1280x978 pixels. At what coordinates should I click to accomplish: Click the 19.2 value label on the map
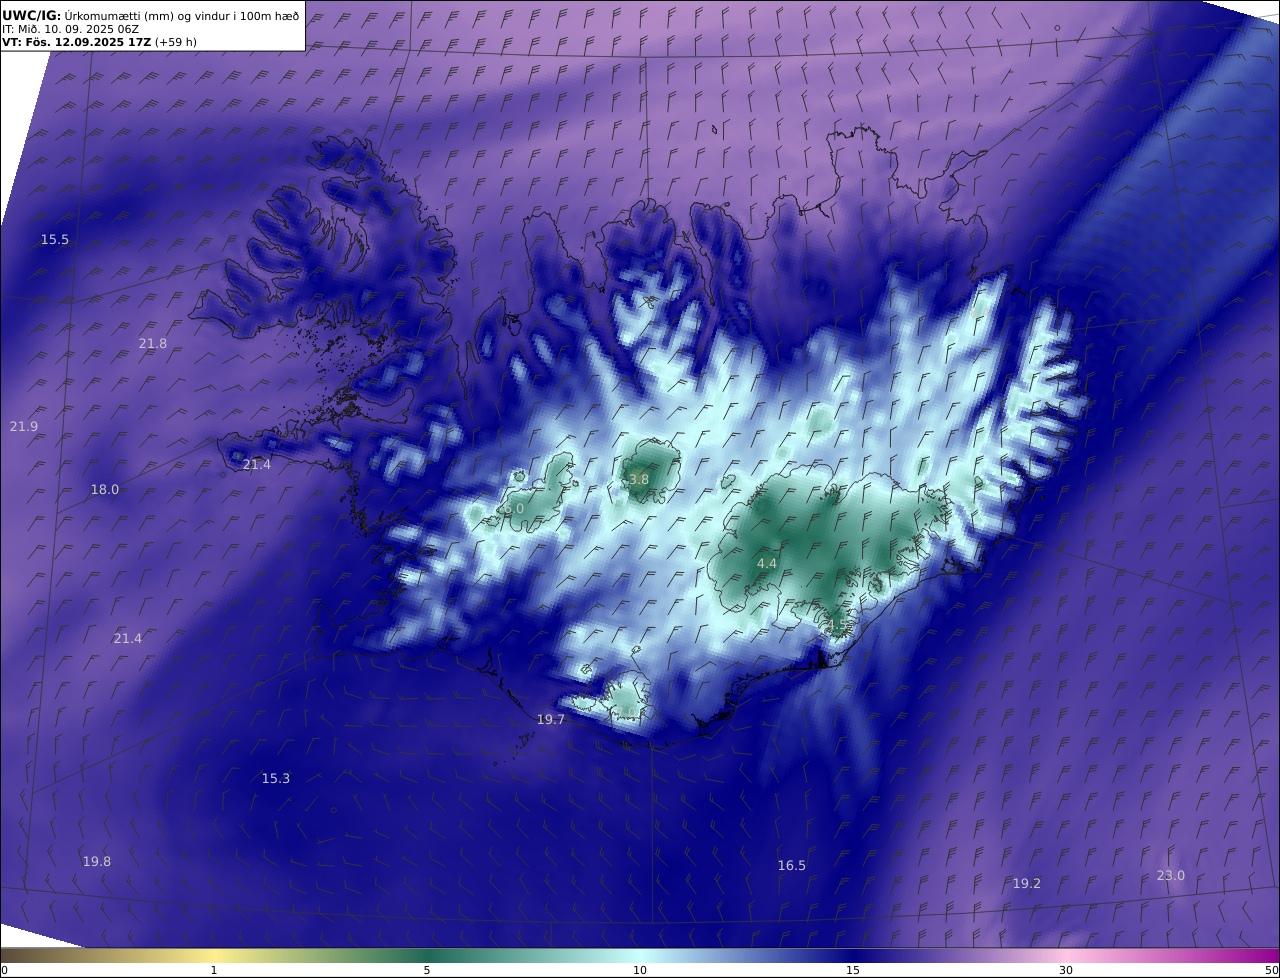1027,884
